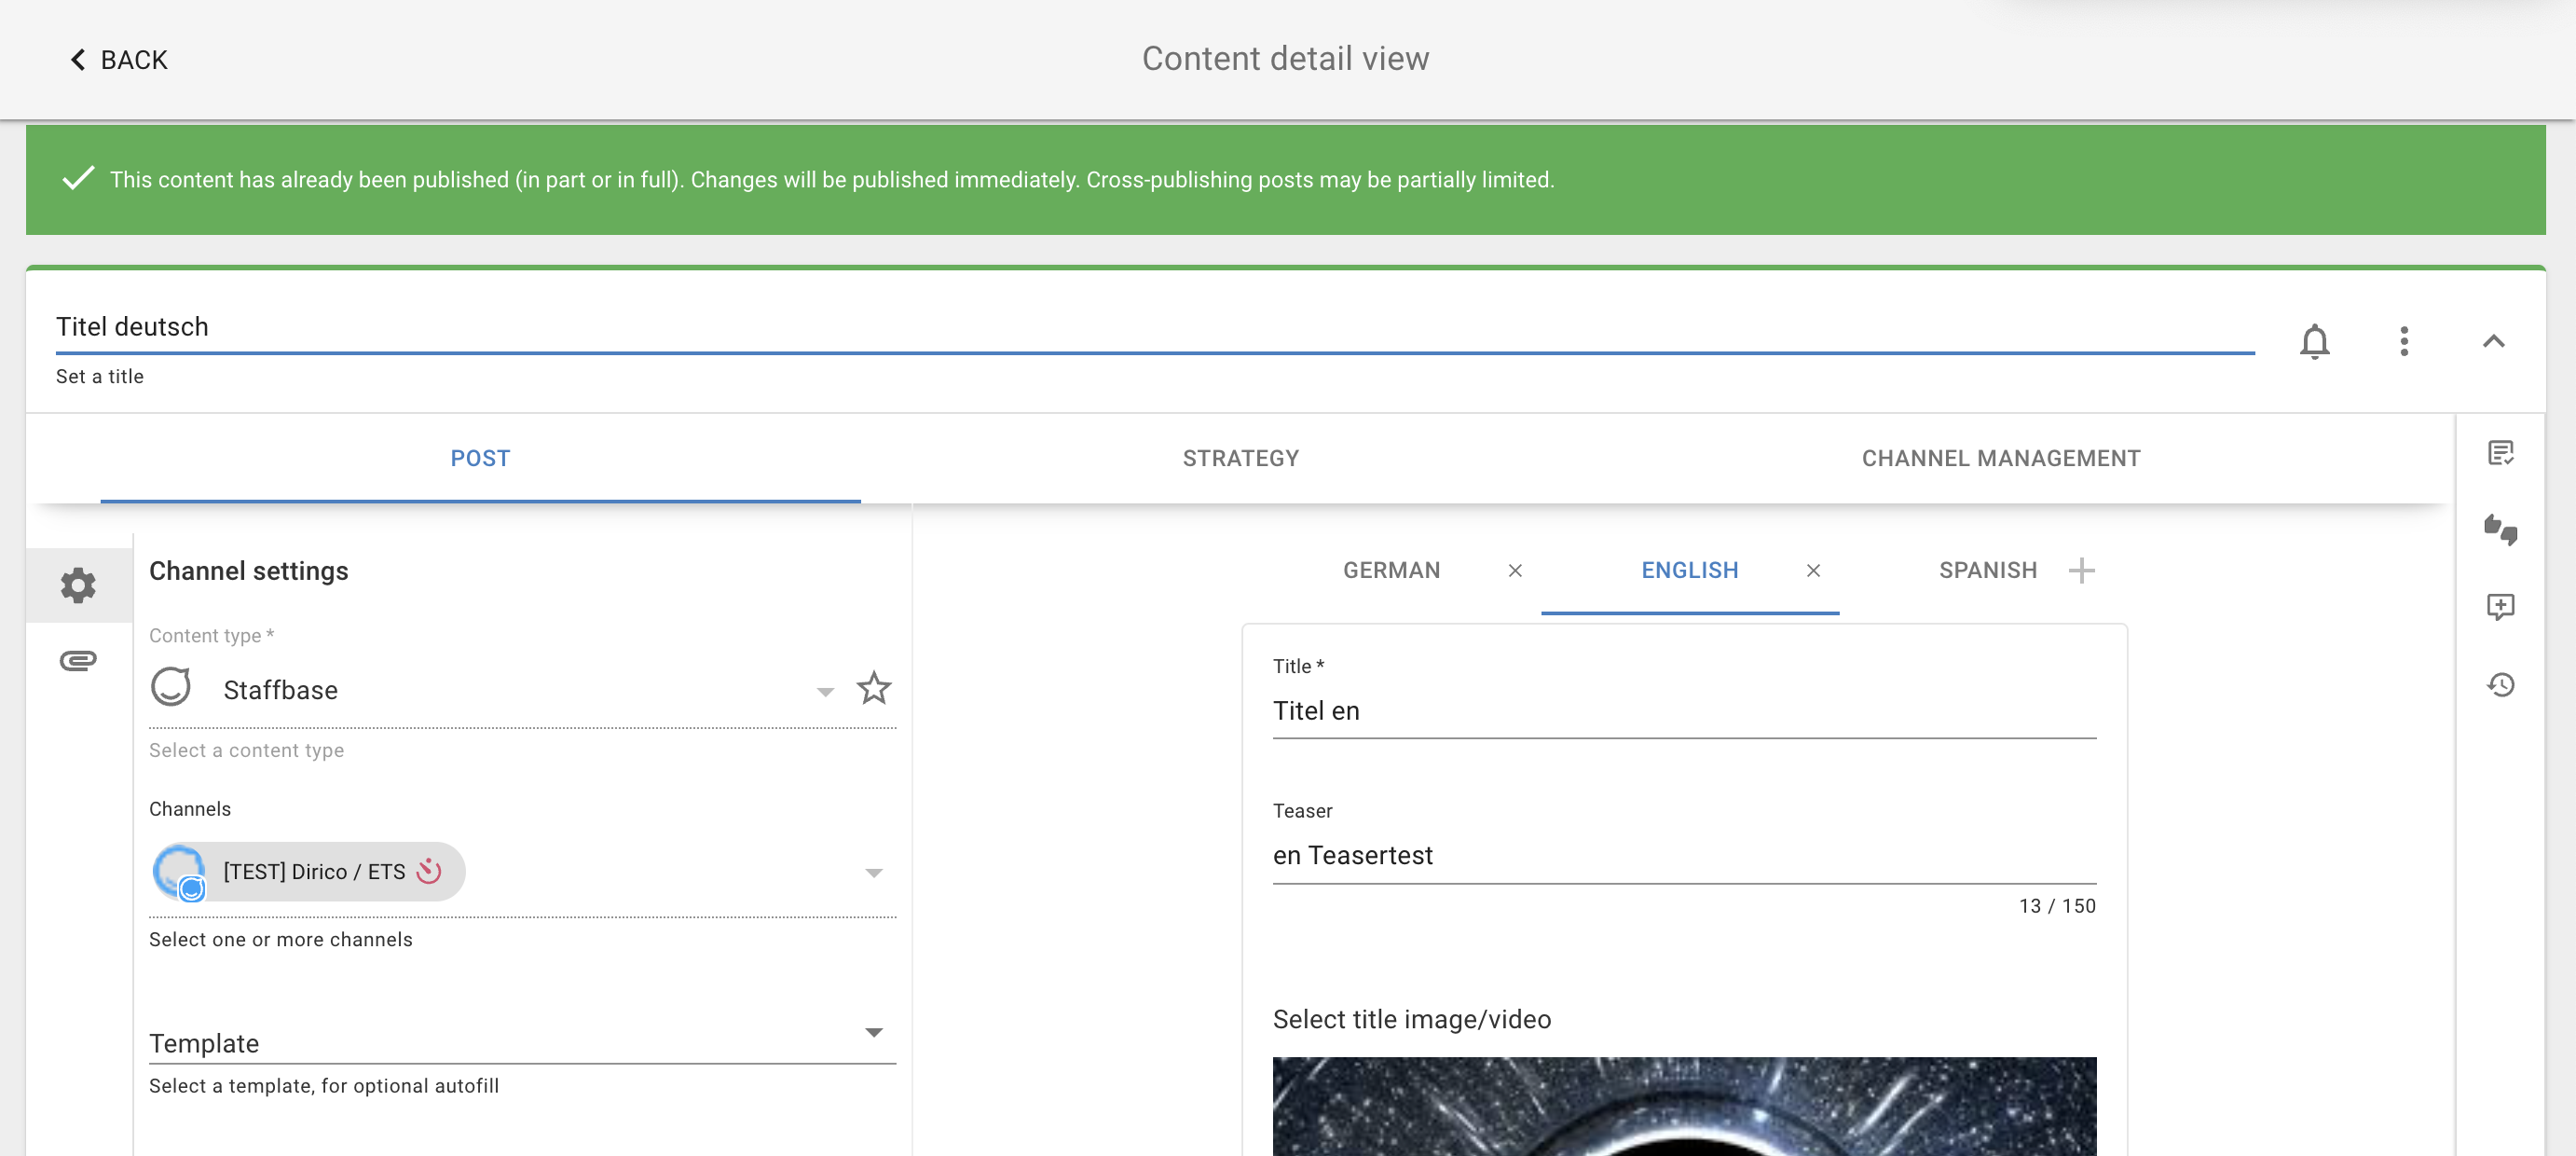Edit the 'en Teasertest' teaser field
This screenshot has width=2576, height=1156.
pyautogui.click(x=1684, y=856)
